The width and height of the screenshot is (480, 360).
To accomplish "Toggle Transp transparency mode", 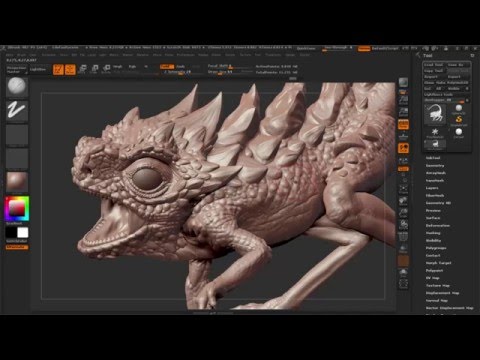I will (403, 248).
